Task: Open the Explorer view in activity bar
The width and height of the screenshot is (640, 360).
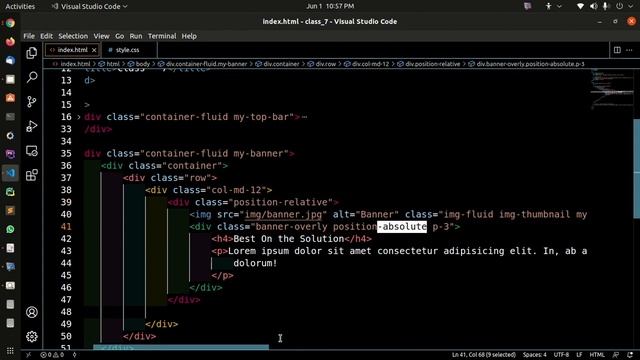Action: [32, 53]
